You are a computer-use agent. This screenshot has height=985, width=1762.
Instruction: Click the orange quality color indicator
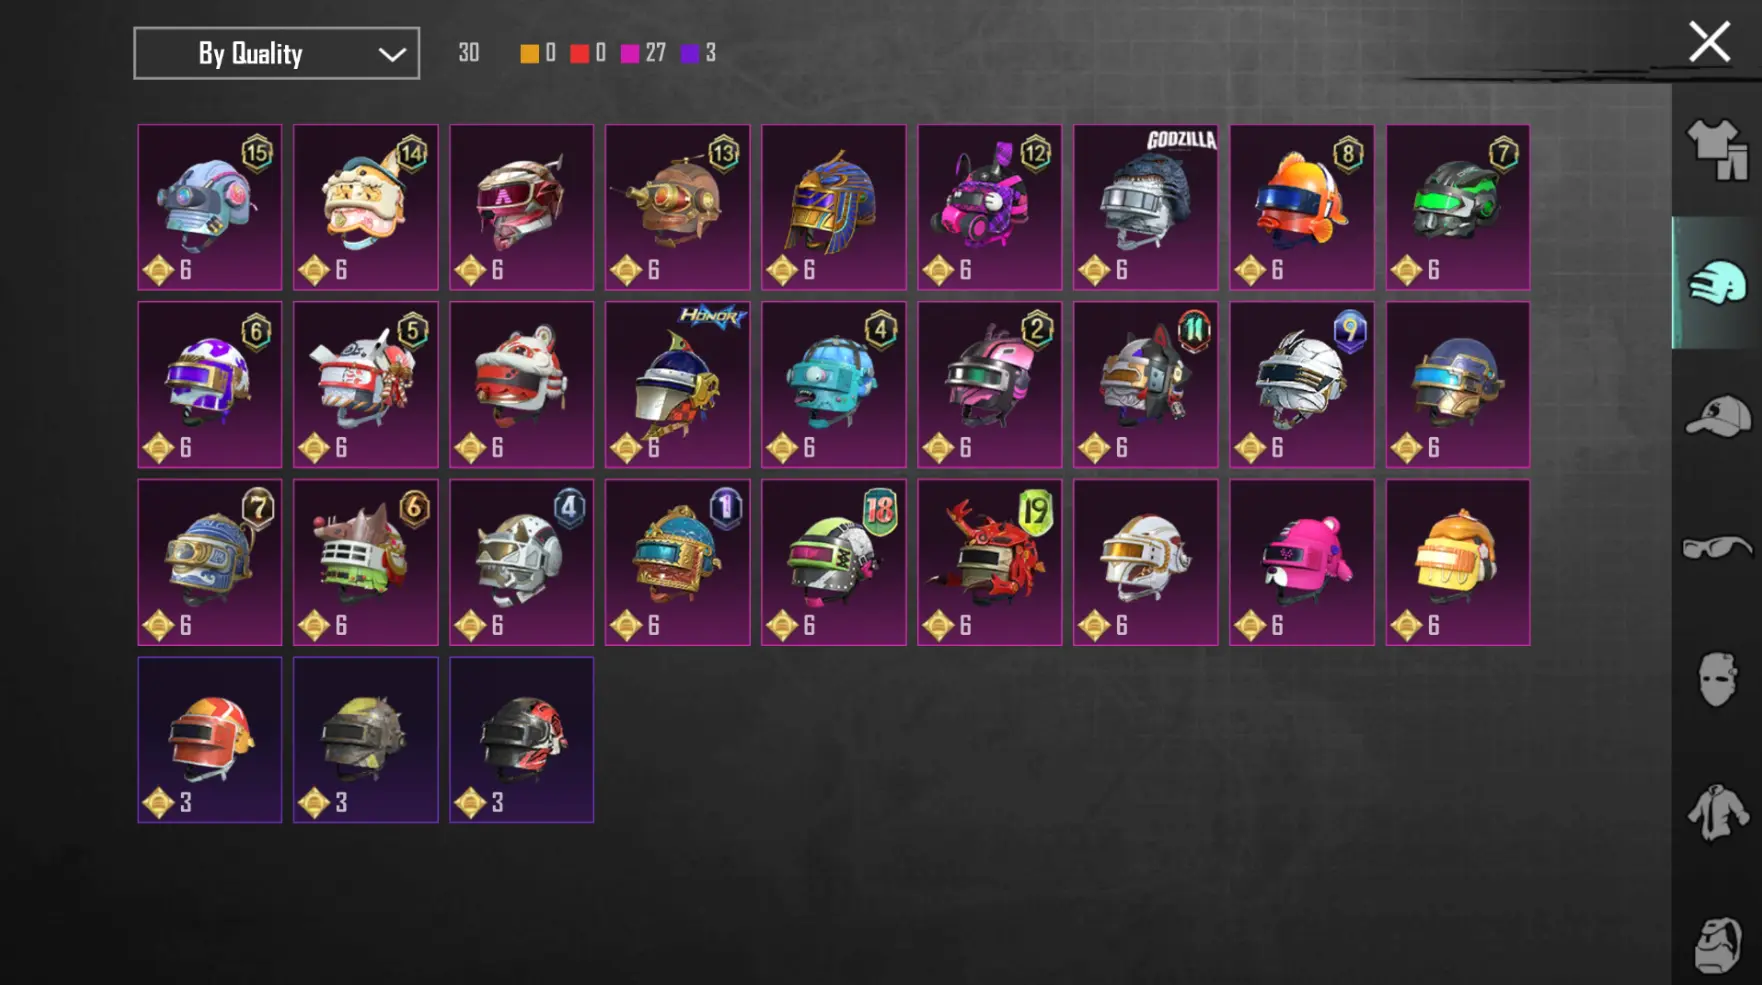[x=529, y=53]
